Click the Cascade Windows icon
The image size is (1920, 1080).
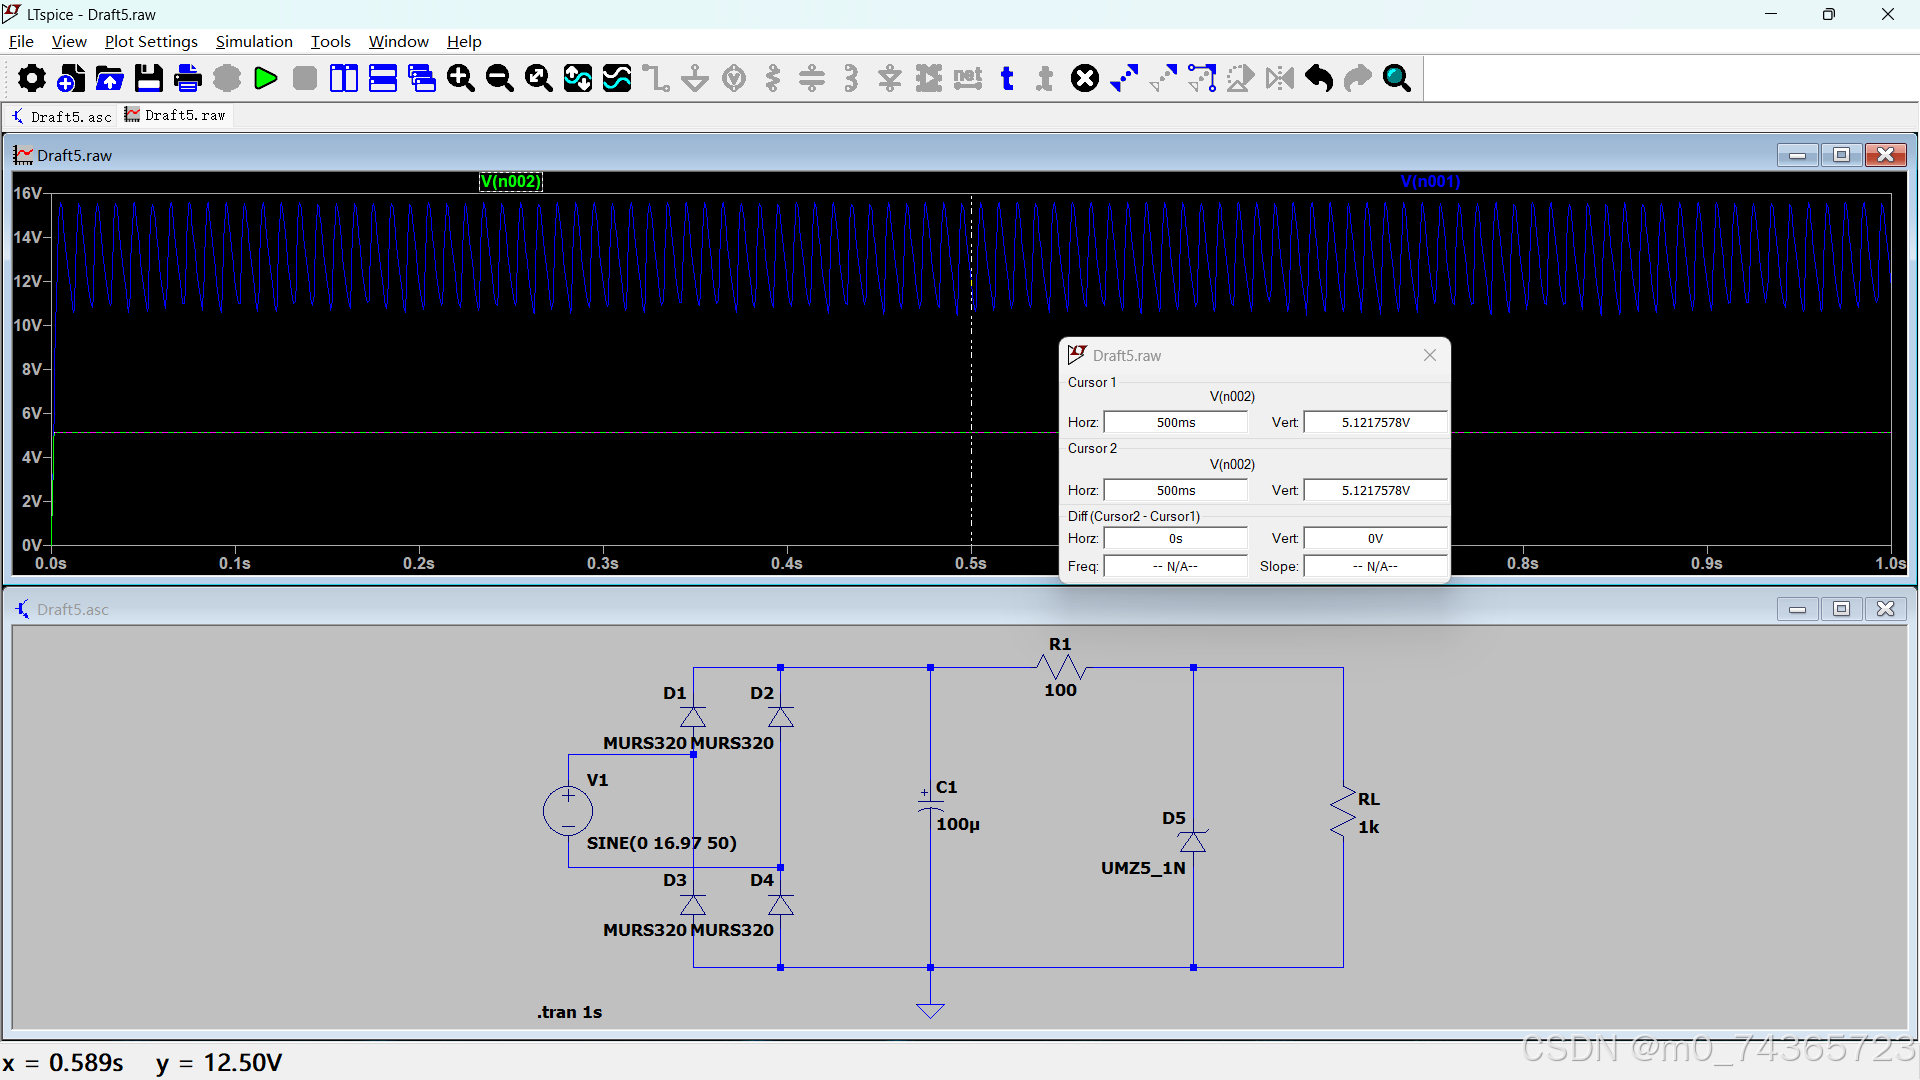pyautogui.click(x=422, y=78)
